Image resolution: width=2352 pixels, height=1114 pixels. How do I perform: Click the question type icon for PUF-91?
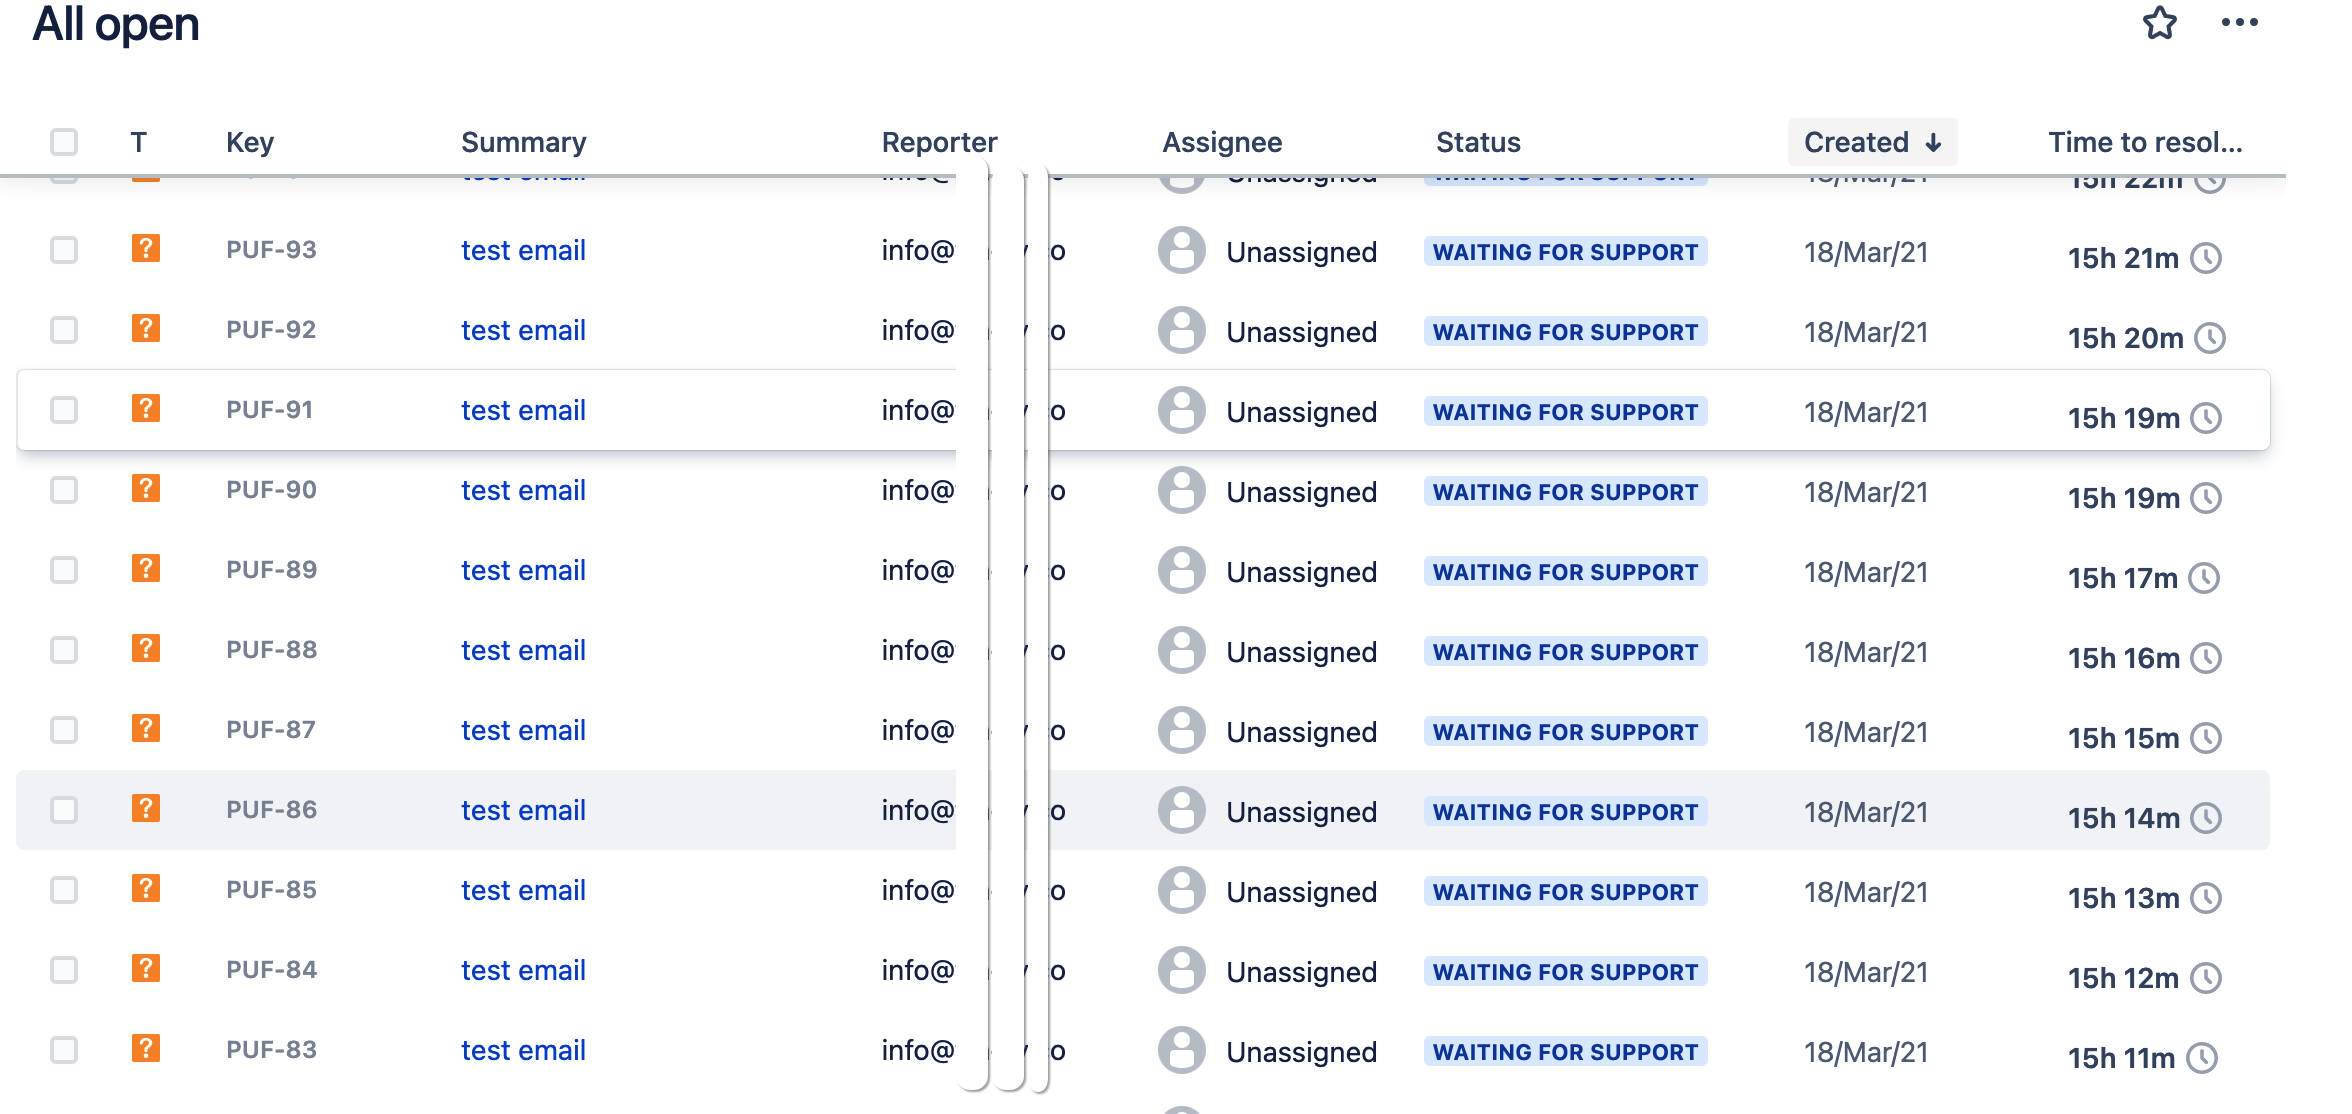[x=146, y=408]
